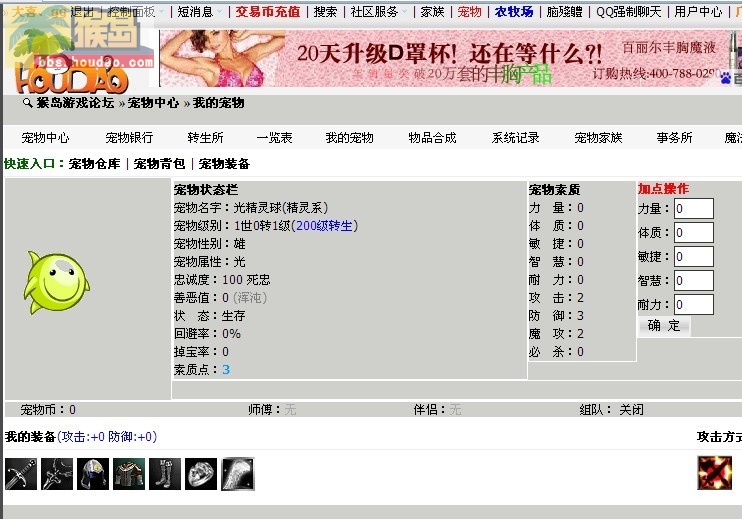
Task: Click the 防御 : 3 stat row
Action: (556, 316)
